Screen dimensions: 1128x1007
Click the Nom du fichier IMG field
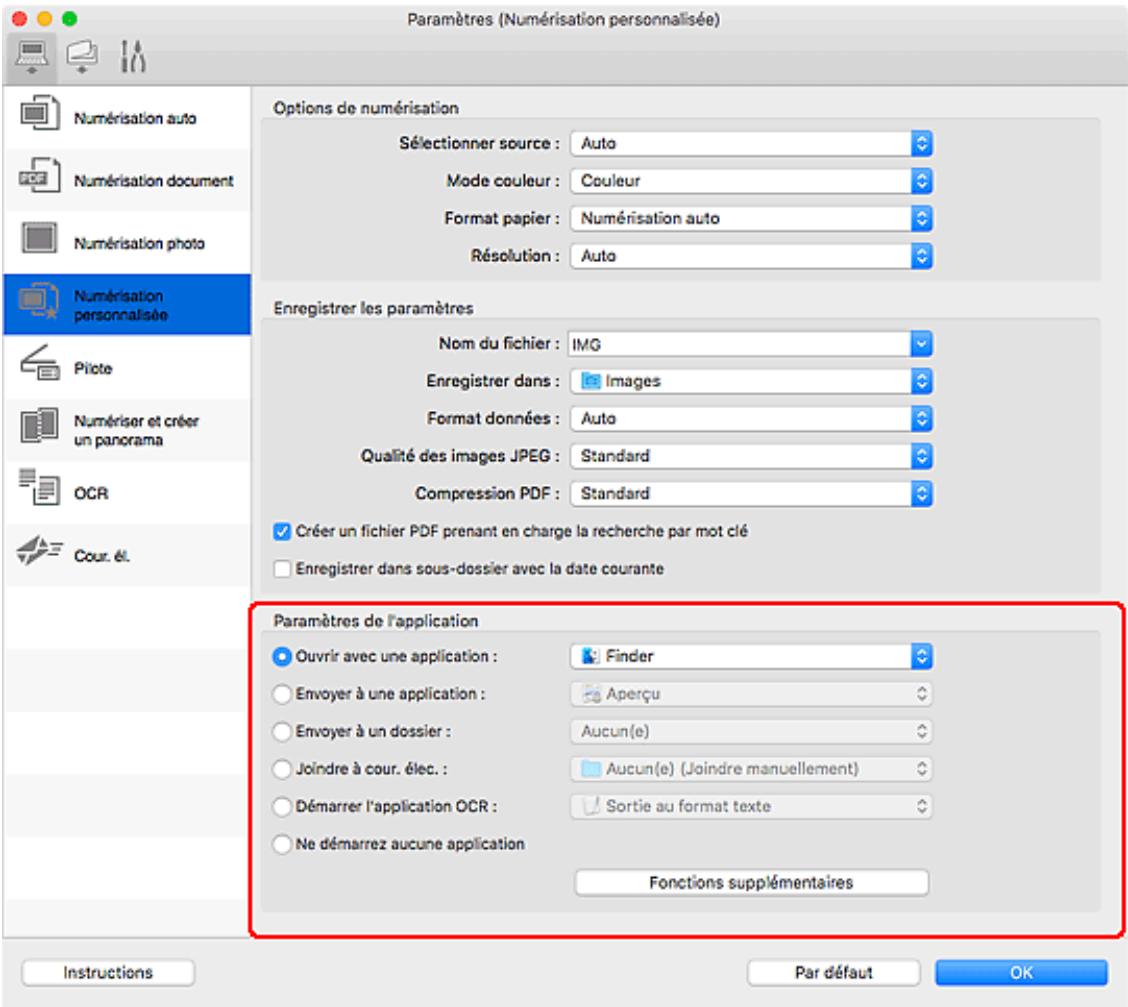pyautogui.click(x=738, y=344)
